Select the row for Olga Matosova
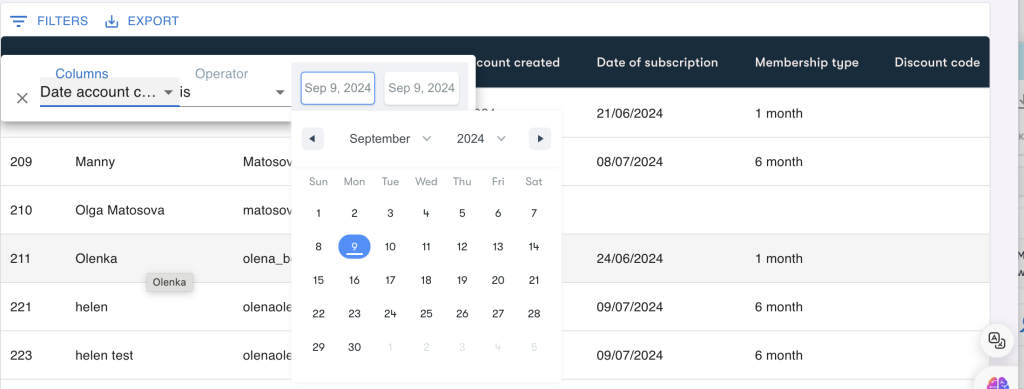 tap(495, 210)
